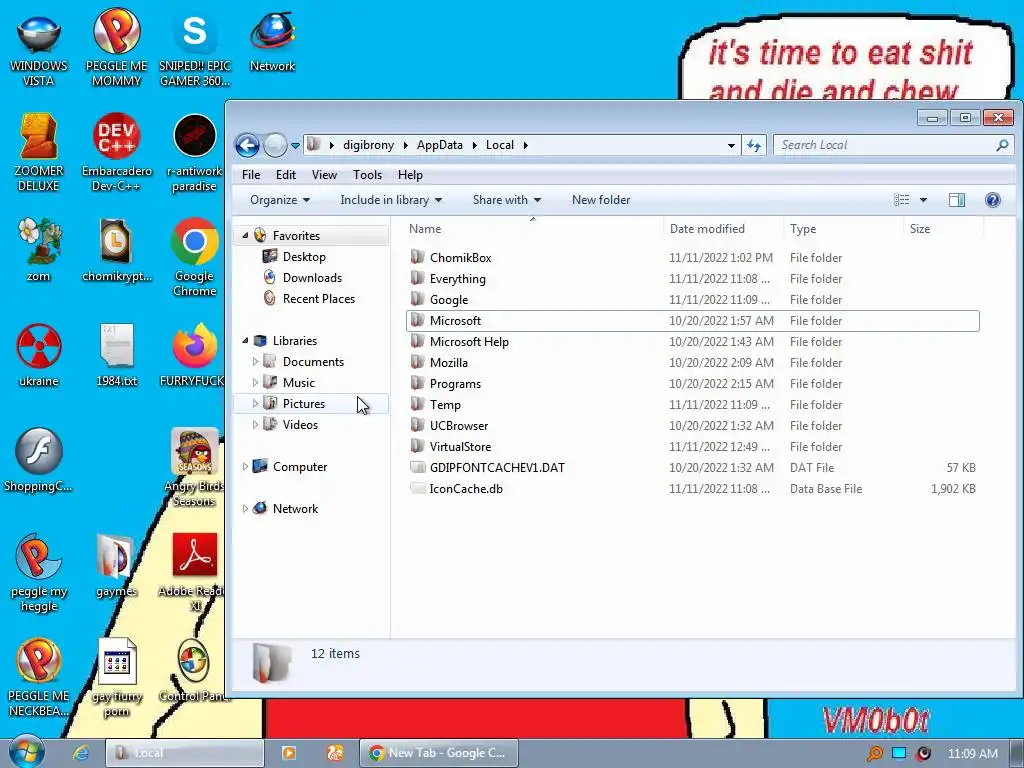The width and height of the screenshot is (1024, 768).
Task: Select the Network desktop icon
Action: [272, 40]
